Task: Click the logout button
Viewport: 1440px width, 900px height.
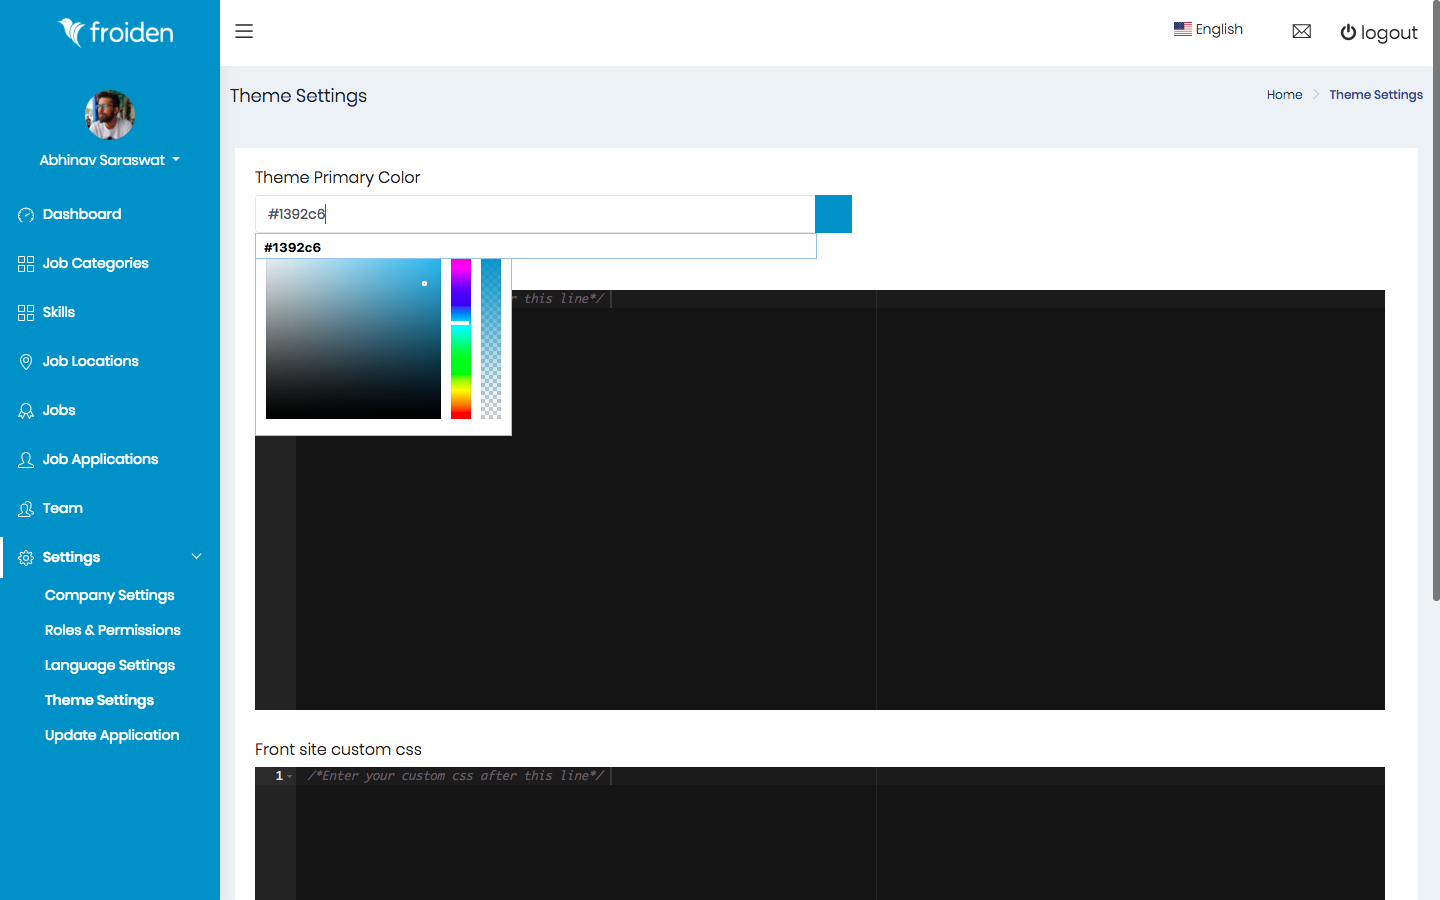Action: tap(1378, 33)
